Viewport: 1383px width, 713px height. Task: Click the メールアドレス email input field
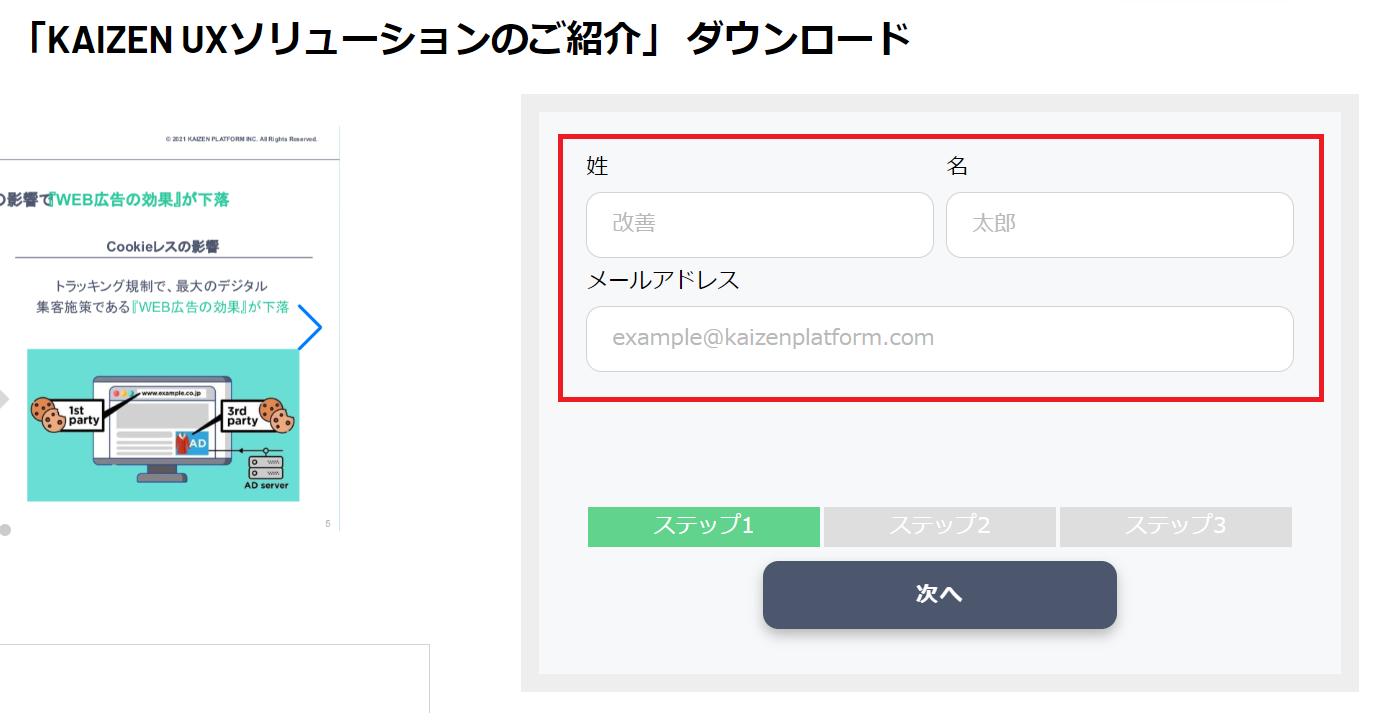pyautogui.click(x=939, y=339)
